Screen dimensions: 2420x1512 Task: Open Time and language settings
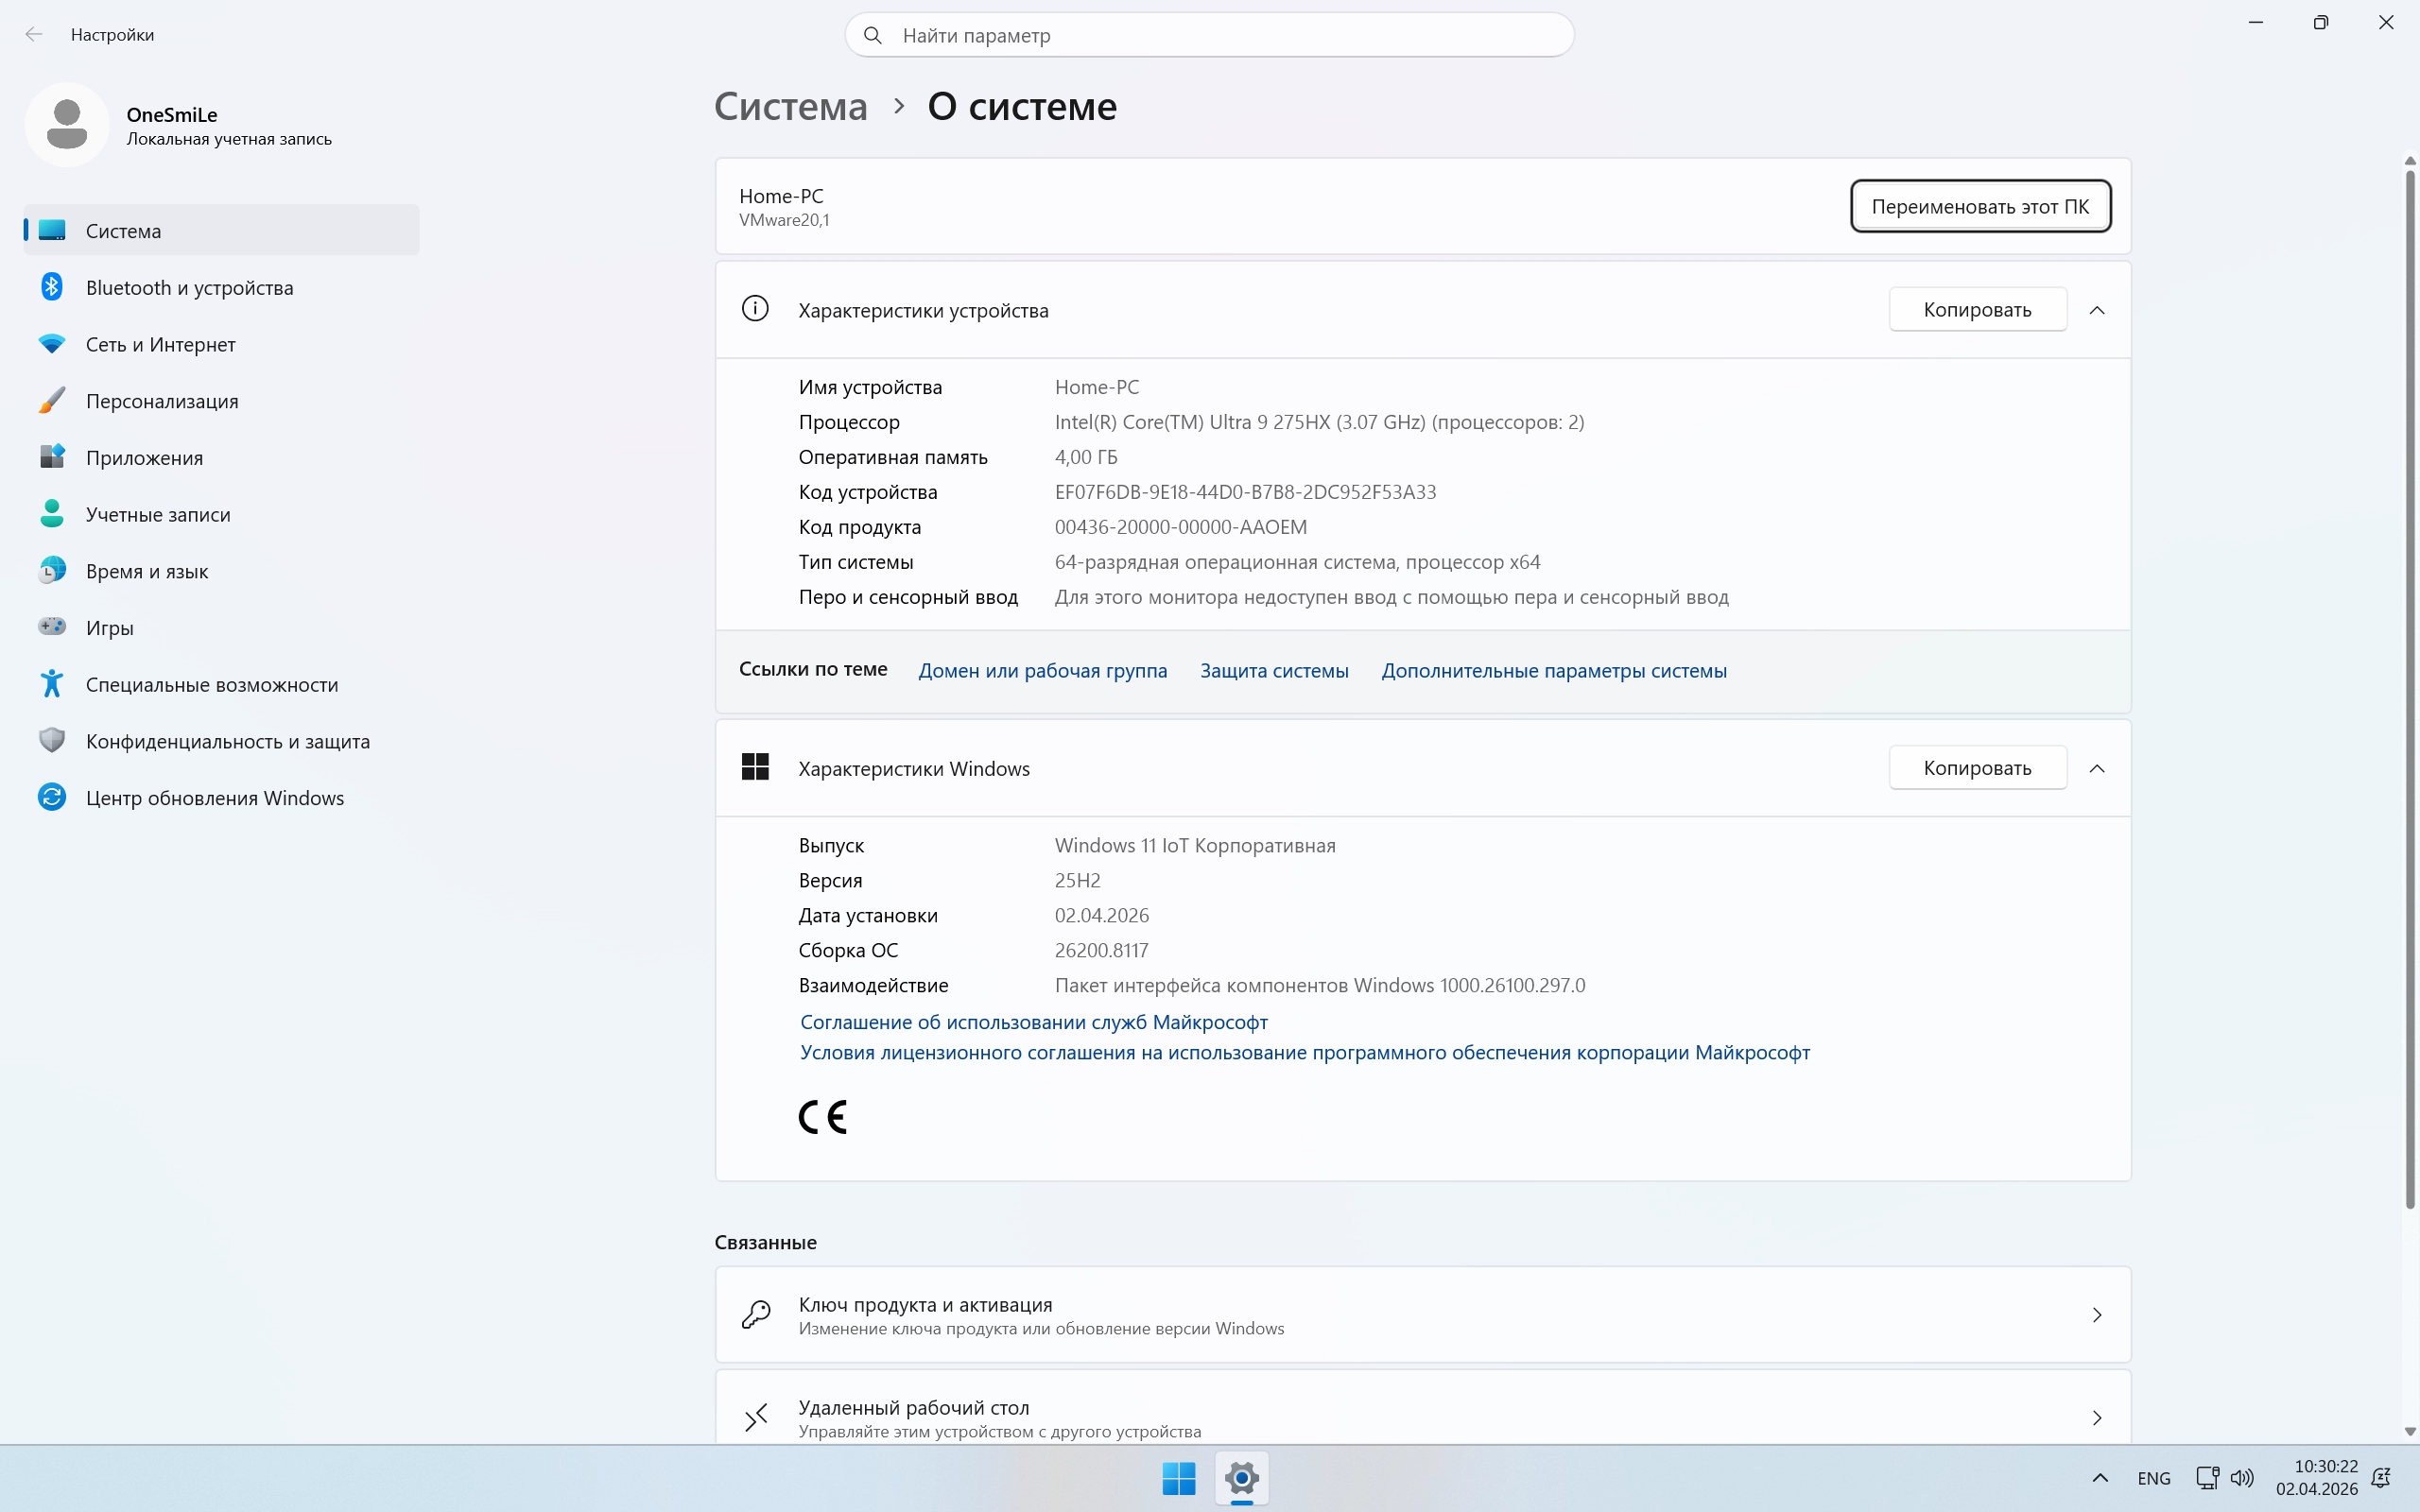[147, 571]
